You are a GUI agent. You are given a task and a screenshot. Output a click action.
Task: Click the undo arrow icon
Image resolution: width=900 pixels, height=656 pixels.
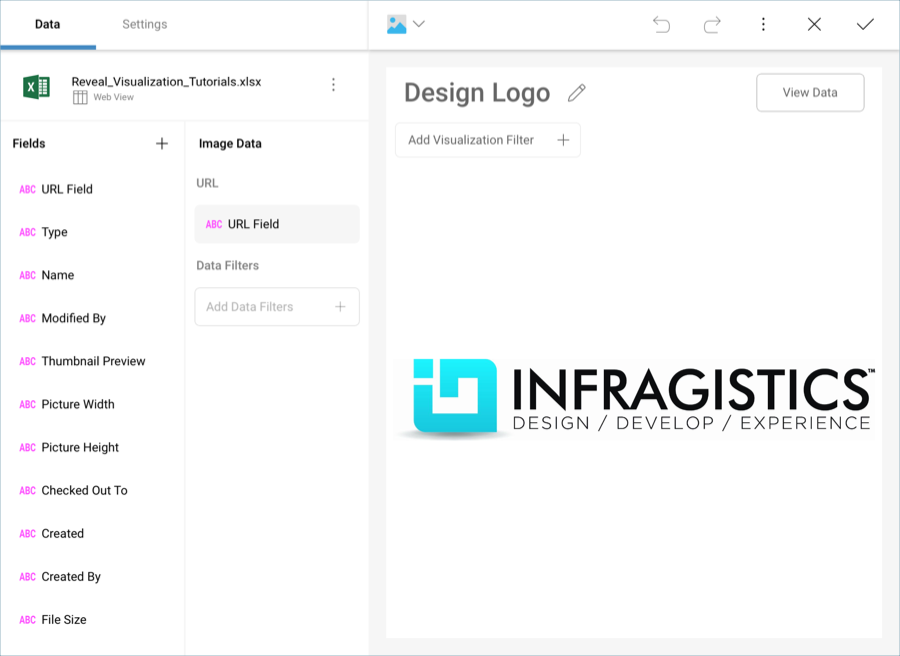661,25
